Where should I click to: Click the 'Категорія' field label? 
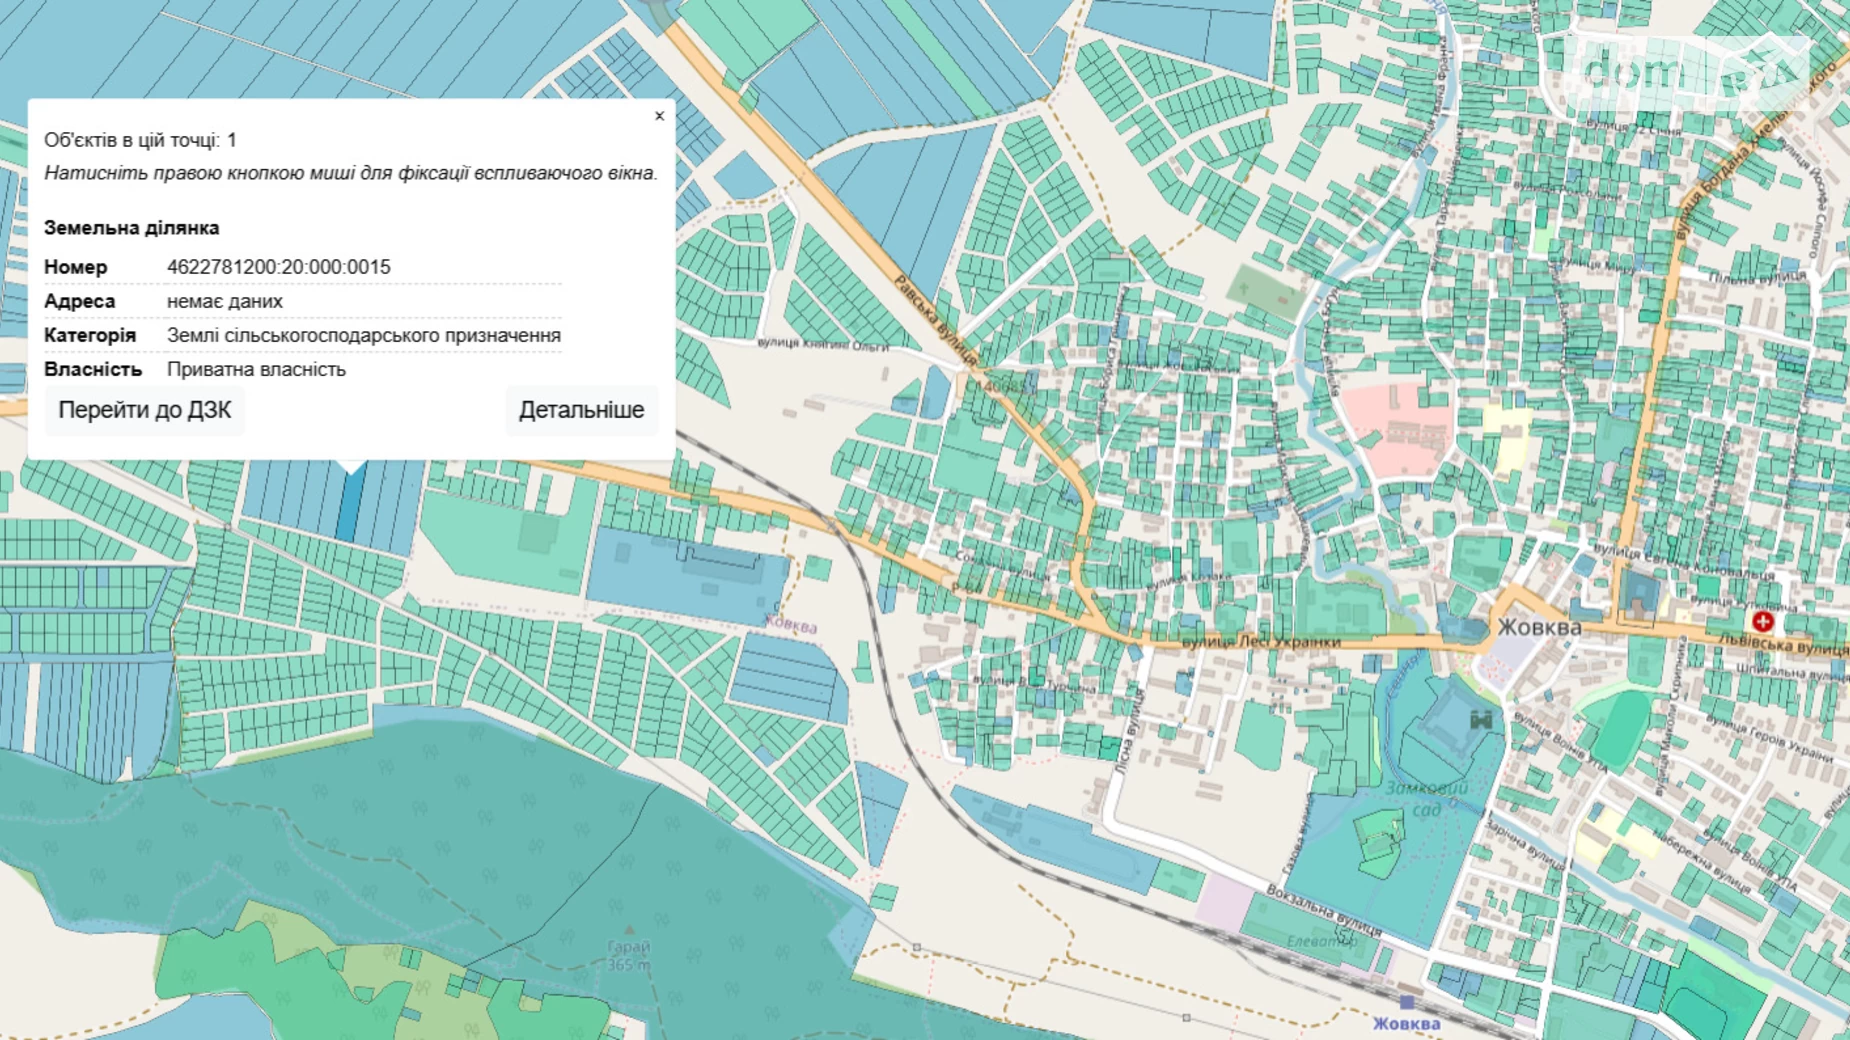[90, 335]
